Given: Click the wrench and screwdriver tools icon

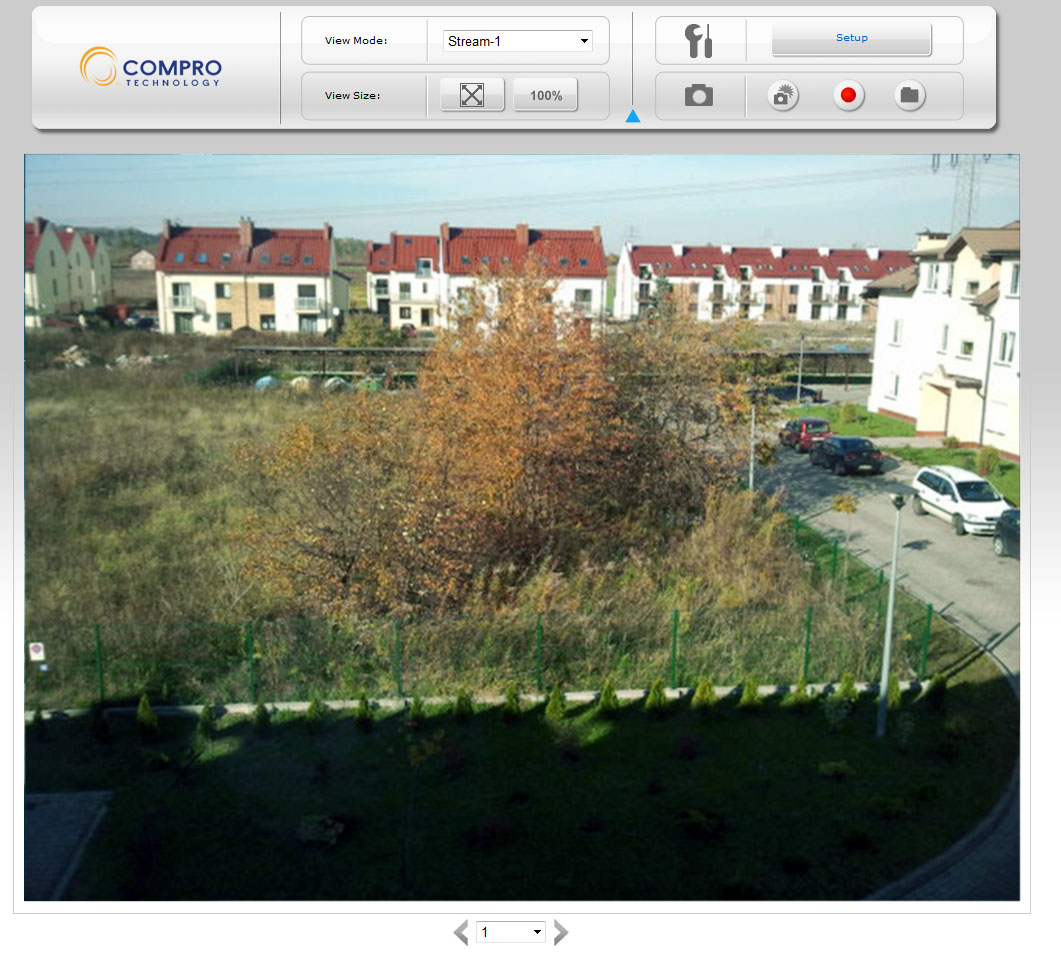Looking at the screenshot, I should 698,41.
